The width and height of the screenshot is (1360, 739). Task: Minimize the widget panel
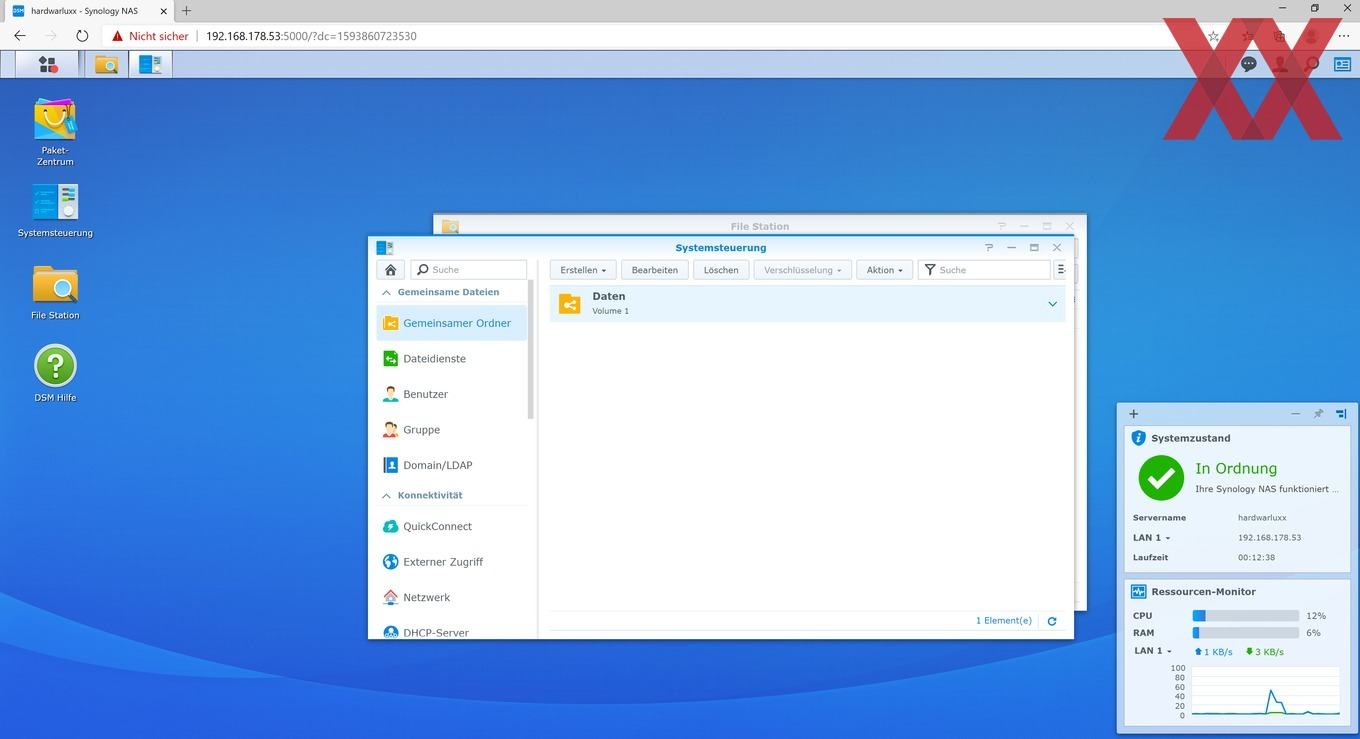point(1296,414)
